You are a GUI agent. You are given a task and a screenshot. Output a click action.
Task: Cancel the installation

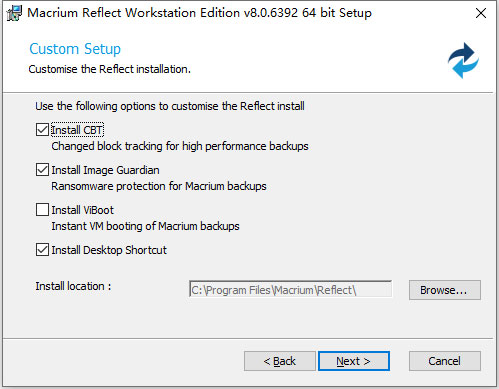click(x=445, y=361)
